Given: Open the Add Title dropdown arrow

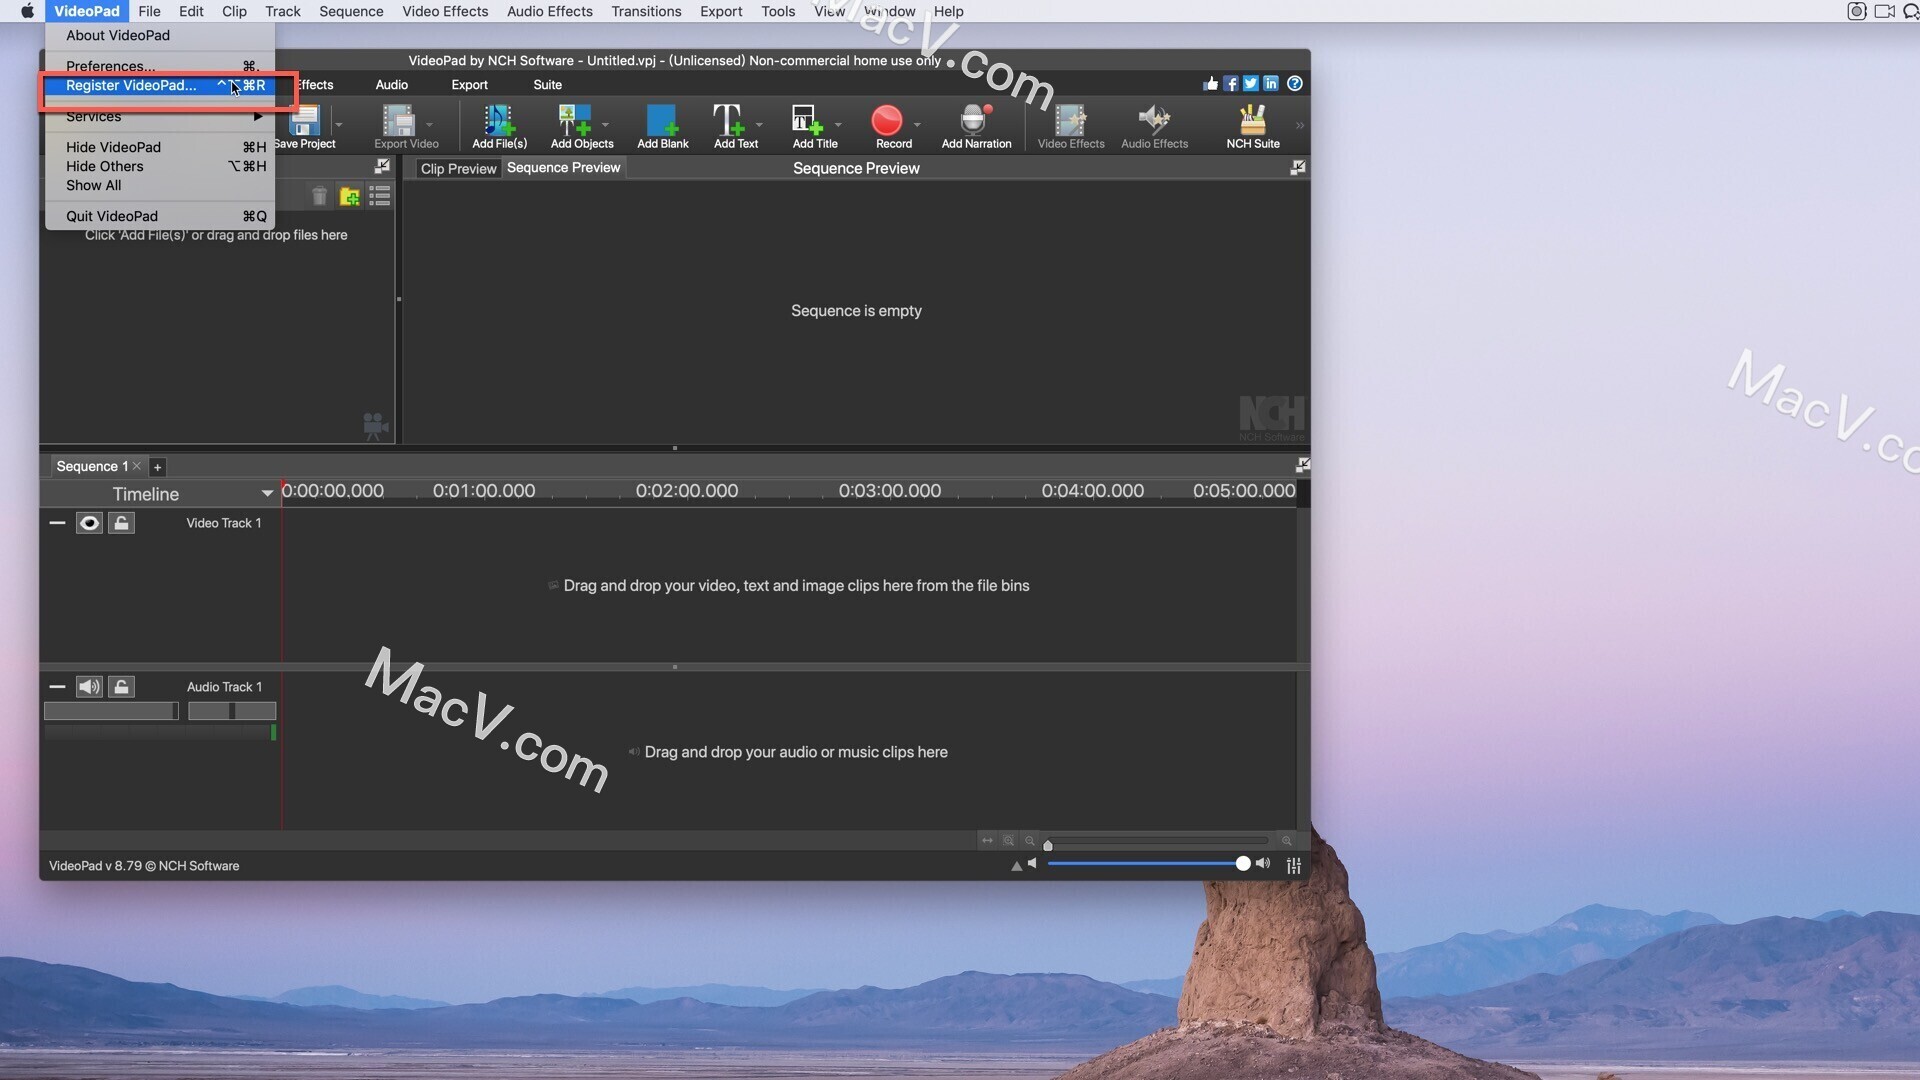Looking at the screenshot, I should tap(838, 125).
